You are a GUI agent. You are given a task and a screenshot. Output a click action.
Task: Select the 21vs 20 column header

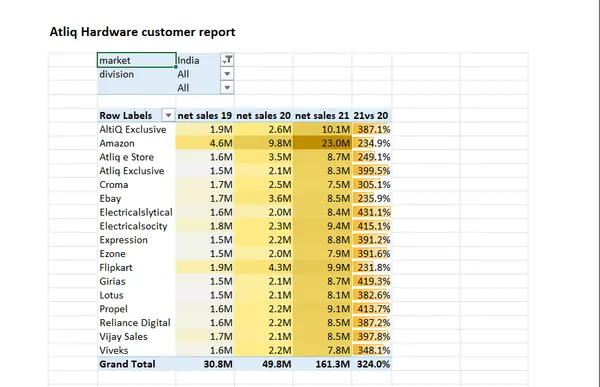[x=371, y=115]
